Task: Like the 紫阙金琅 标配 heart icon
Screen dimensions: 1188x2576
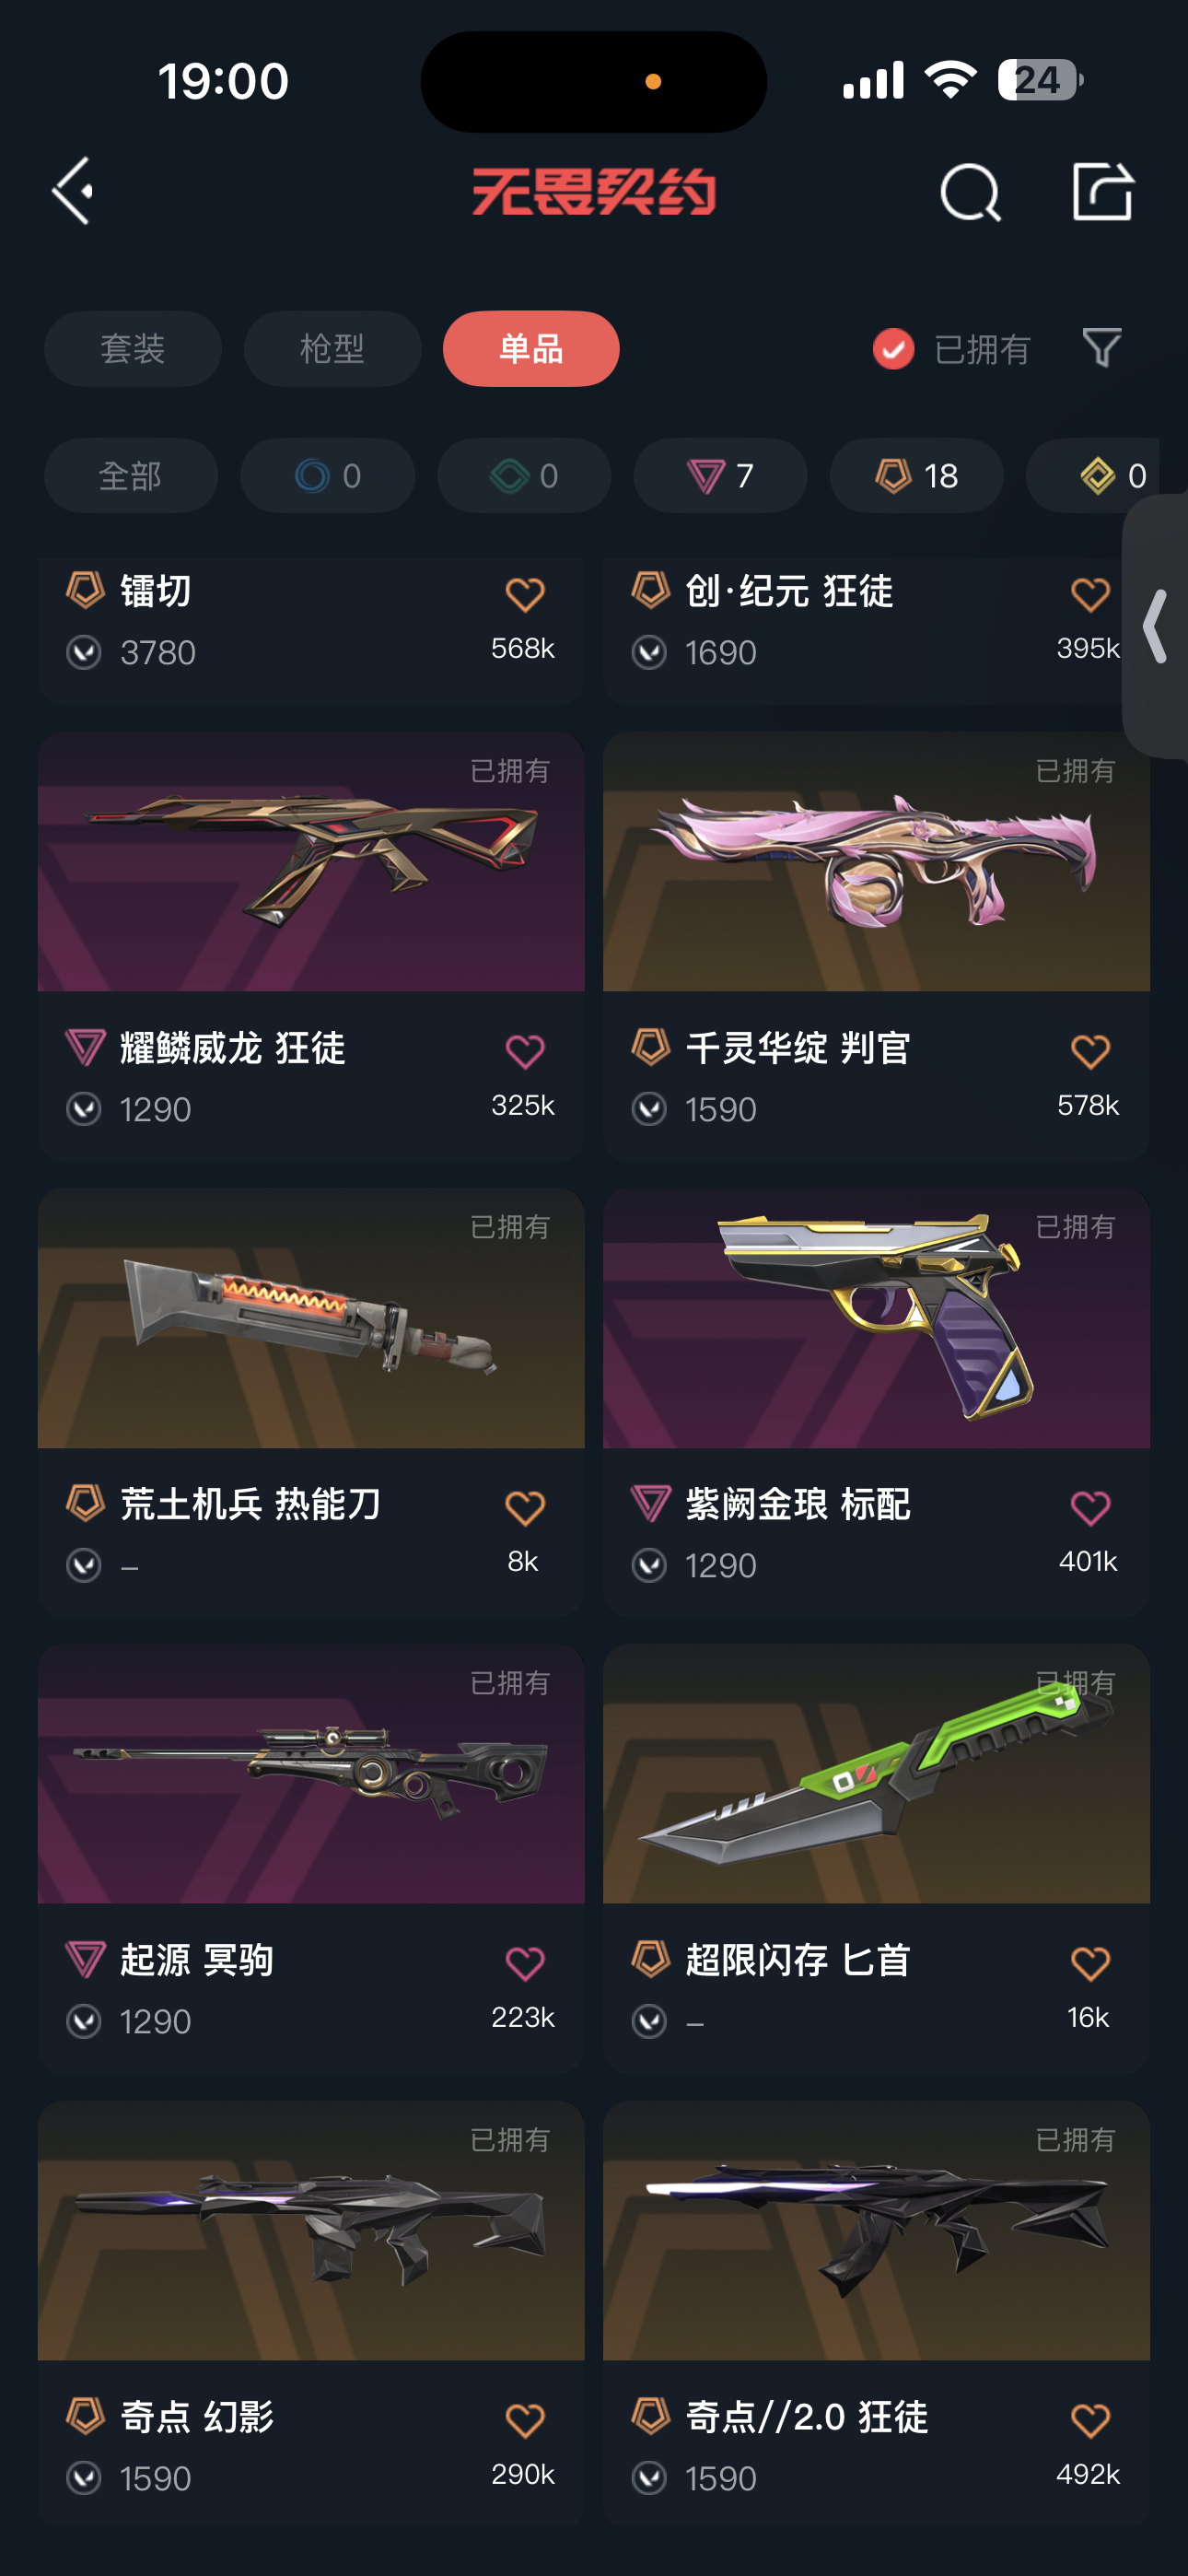Action: pyautogui.click(x=1090, y=1507)
